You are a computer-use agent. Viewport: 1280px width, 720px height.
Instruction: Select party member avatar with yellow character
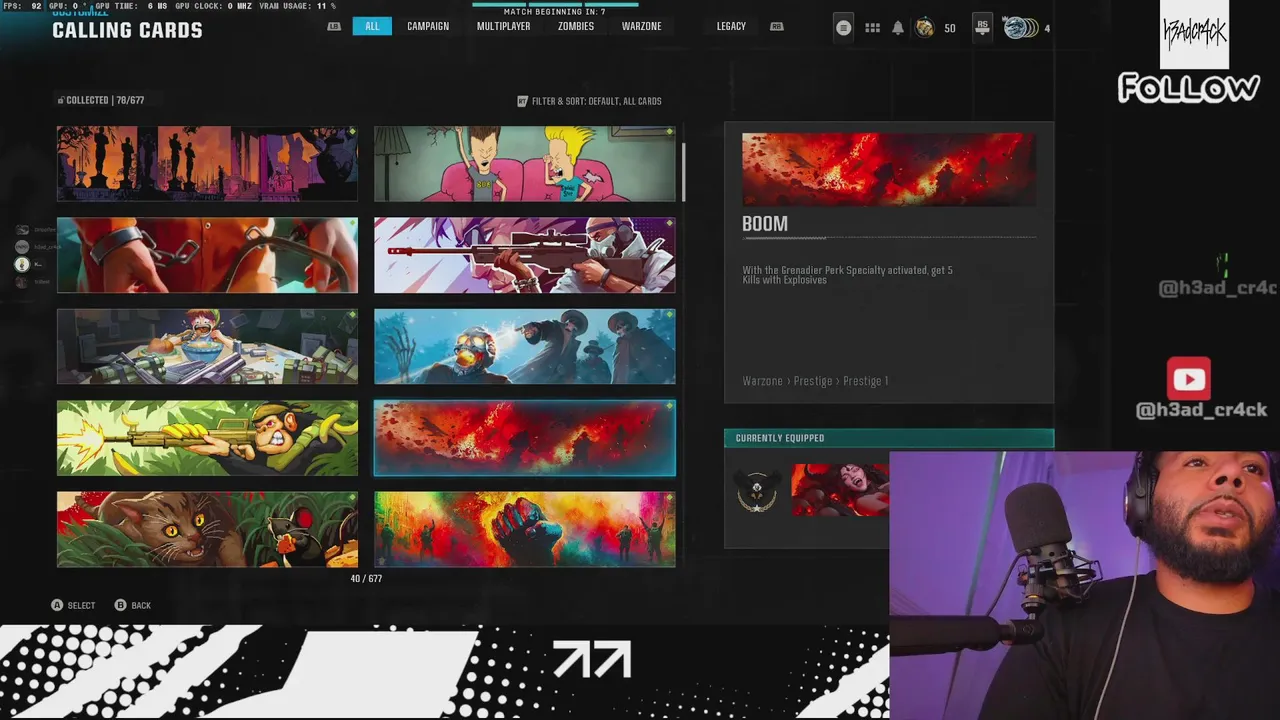tap(22, 264)
